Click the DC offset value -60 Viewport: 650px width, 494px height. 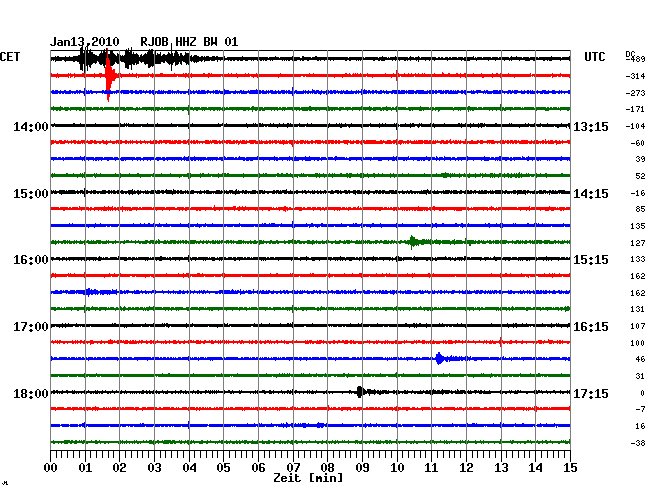(638, 143)
